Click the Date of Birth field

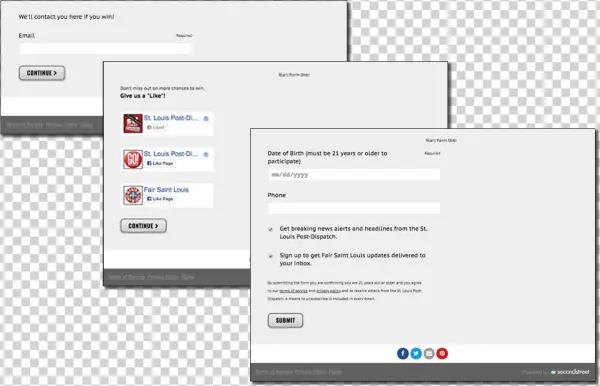point(354,174)
